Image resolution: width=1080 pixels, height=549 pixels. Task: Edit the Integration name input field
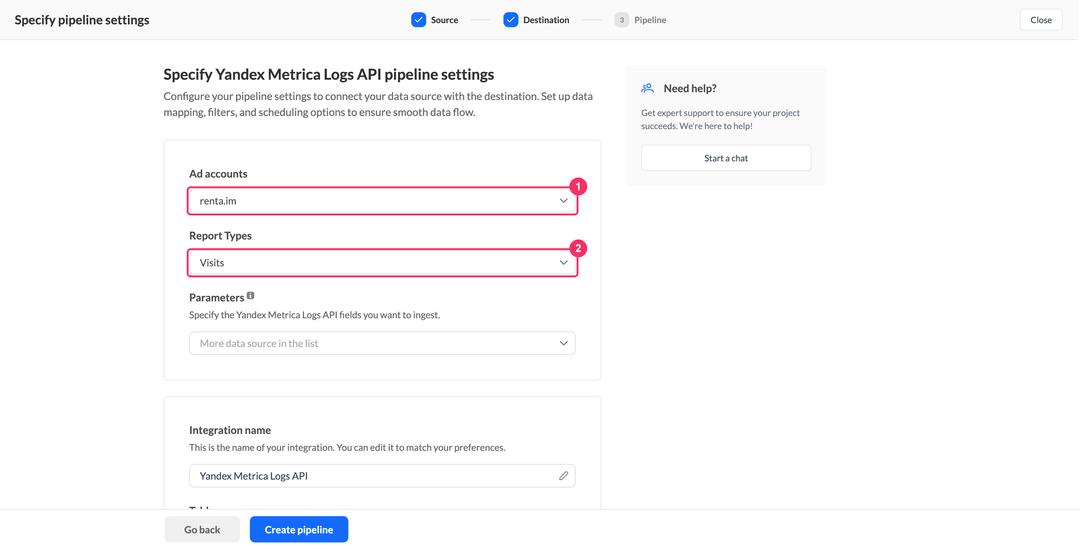click(x=382, y=476)
